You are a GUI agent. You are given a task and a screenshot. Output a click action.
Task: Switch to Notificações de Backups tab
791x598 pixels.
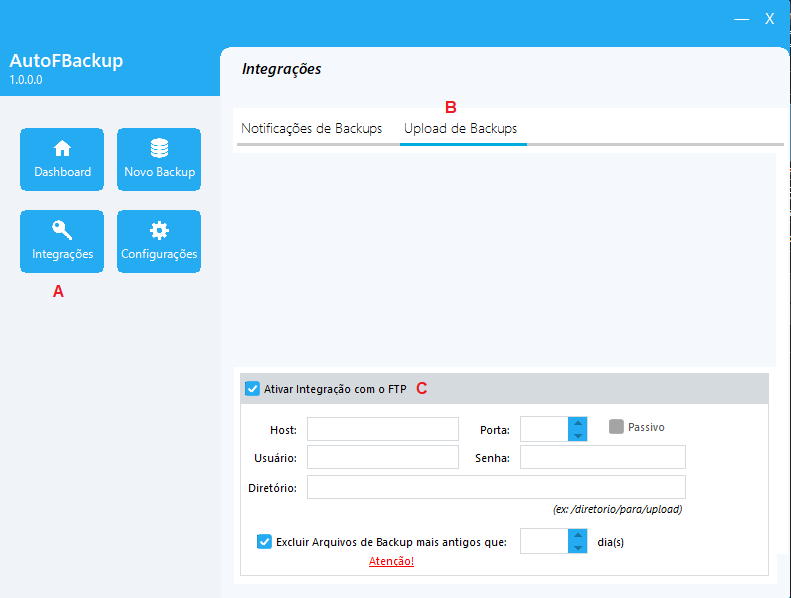(x=312, y=129)
